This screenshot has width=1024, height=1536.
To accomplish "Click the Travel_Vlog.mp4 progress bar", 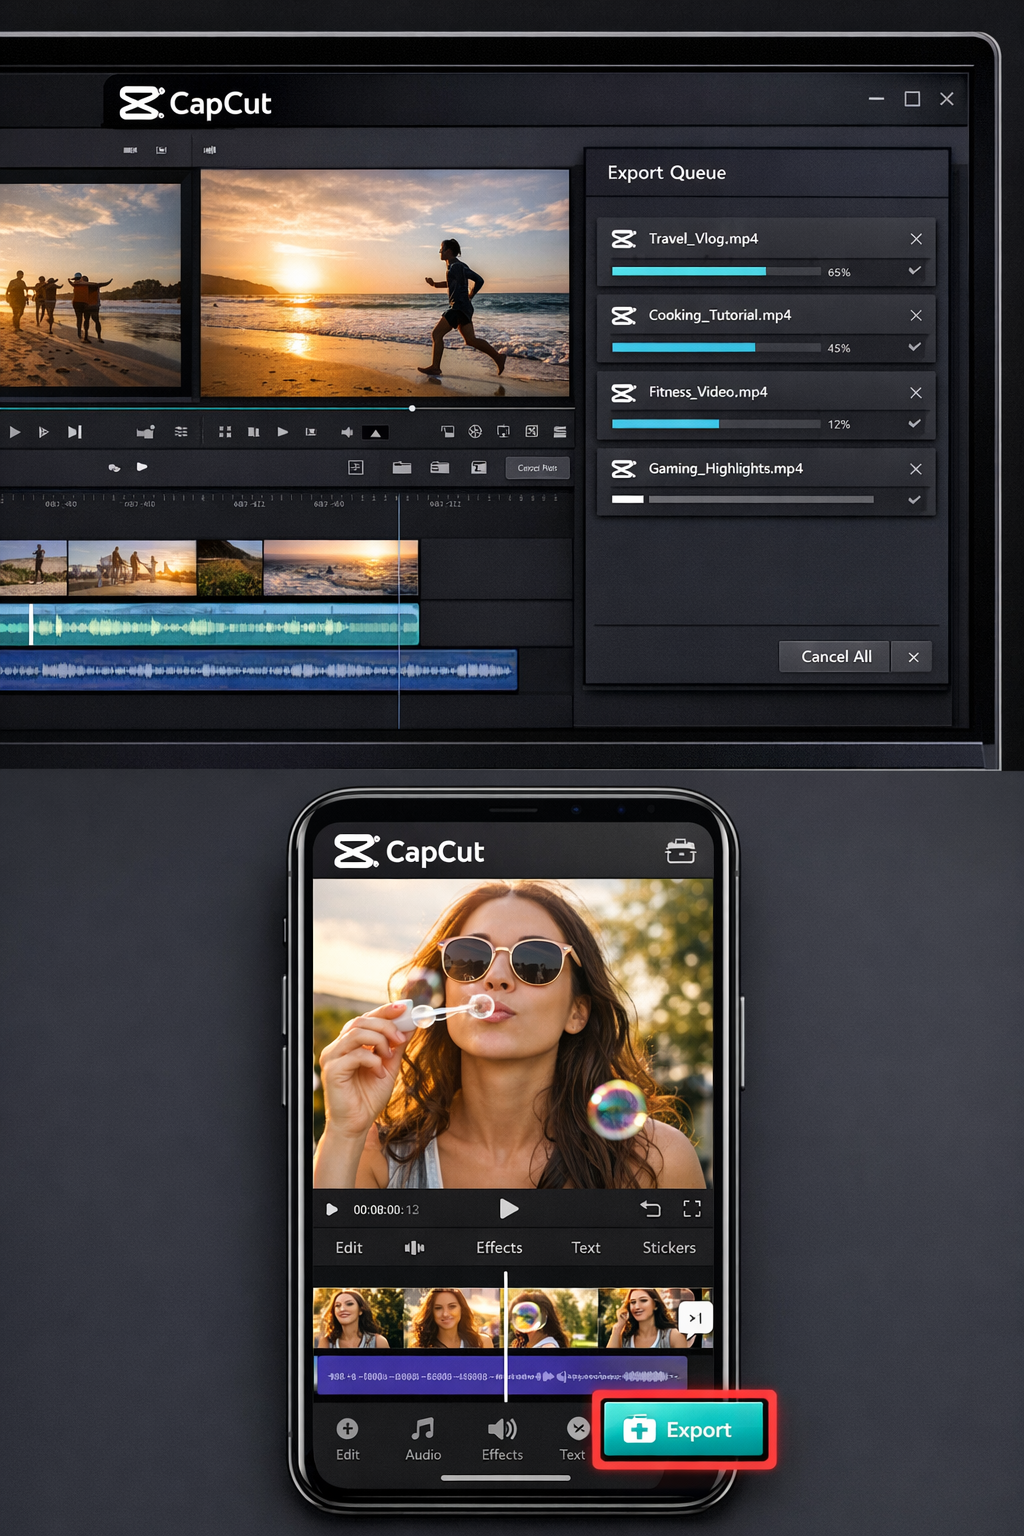I will 715,272.
